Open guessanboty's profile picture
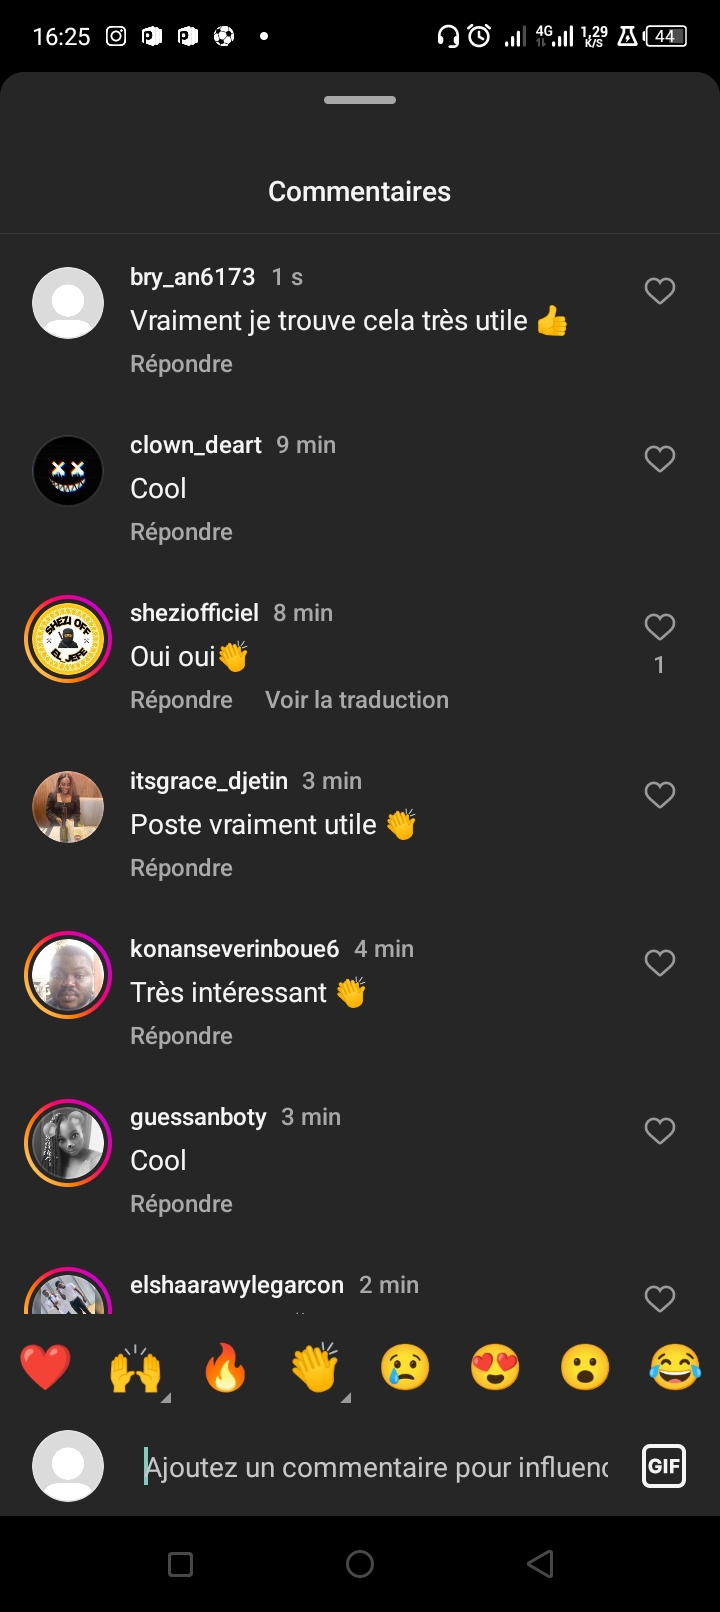Screen dimensions: 720x1612 coord(68,1143)
